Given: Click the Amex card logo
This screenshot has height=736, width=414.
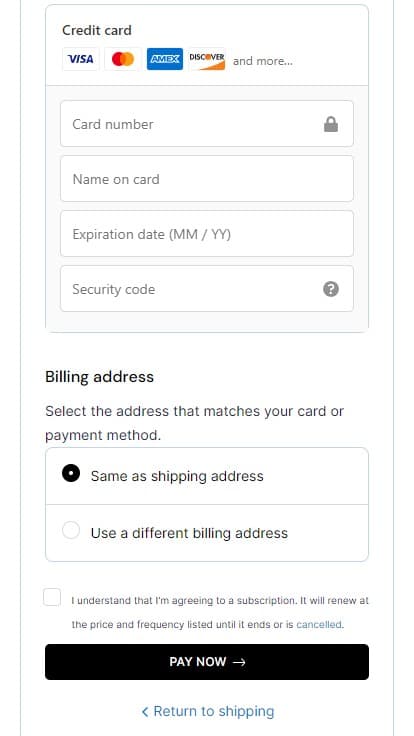Looking at the screenshot, I should click(165, 59).
